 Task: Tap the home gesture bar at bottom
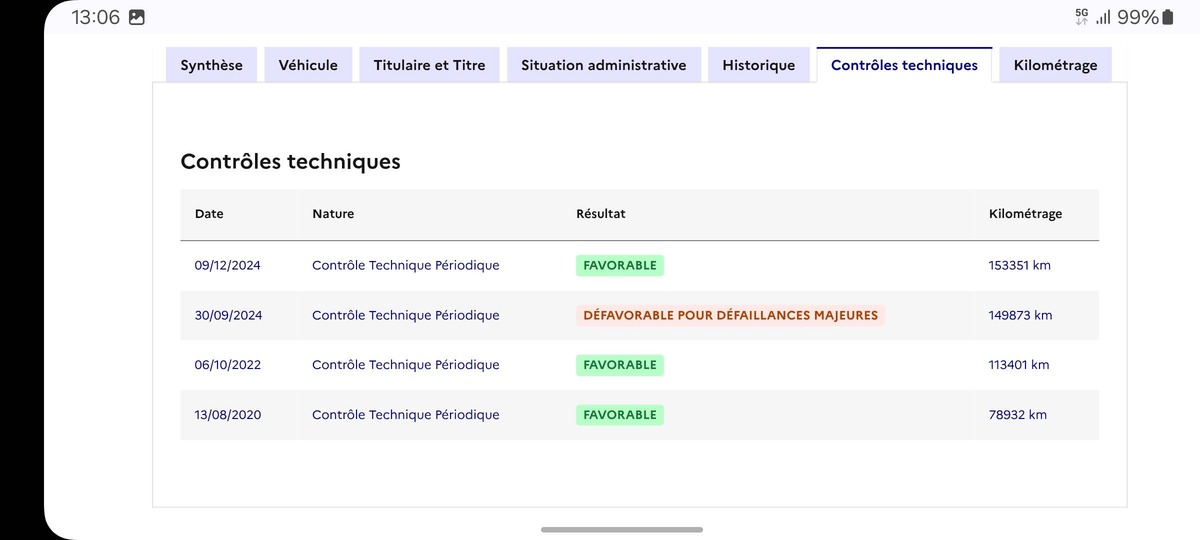(621, 529)
